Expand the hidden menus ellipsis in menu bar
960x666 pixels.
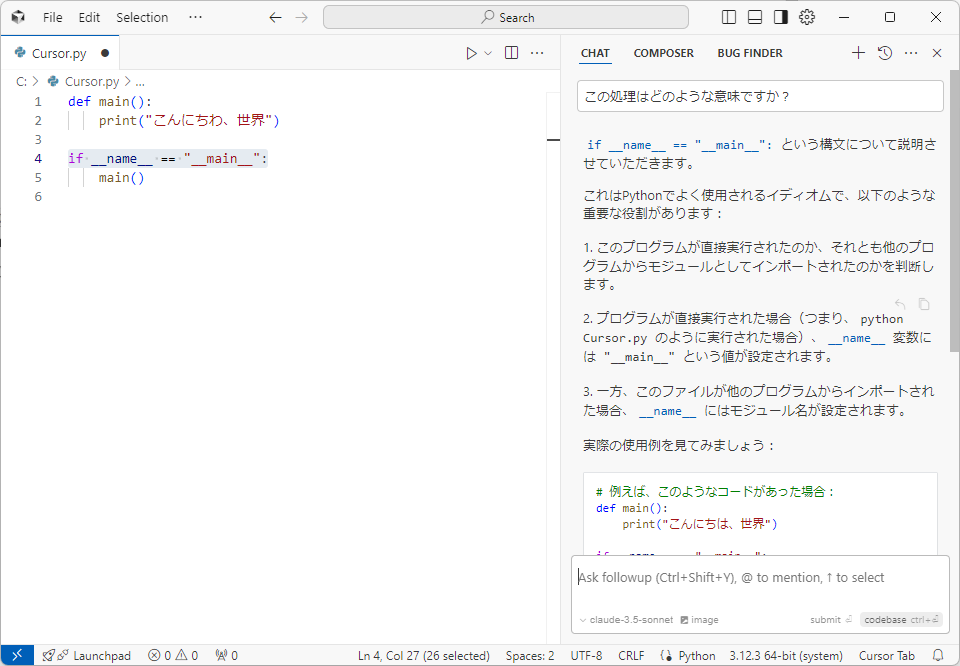coord(195,17)
